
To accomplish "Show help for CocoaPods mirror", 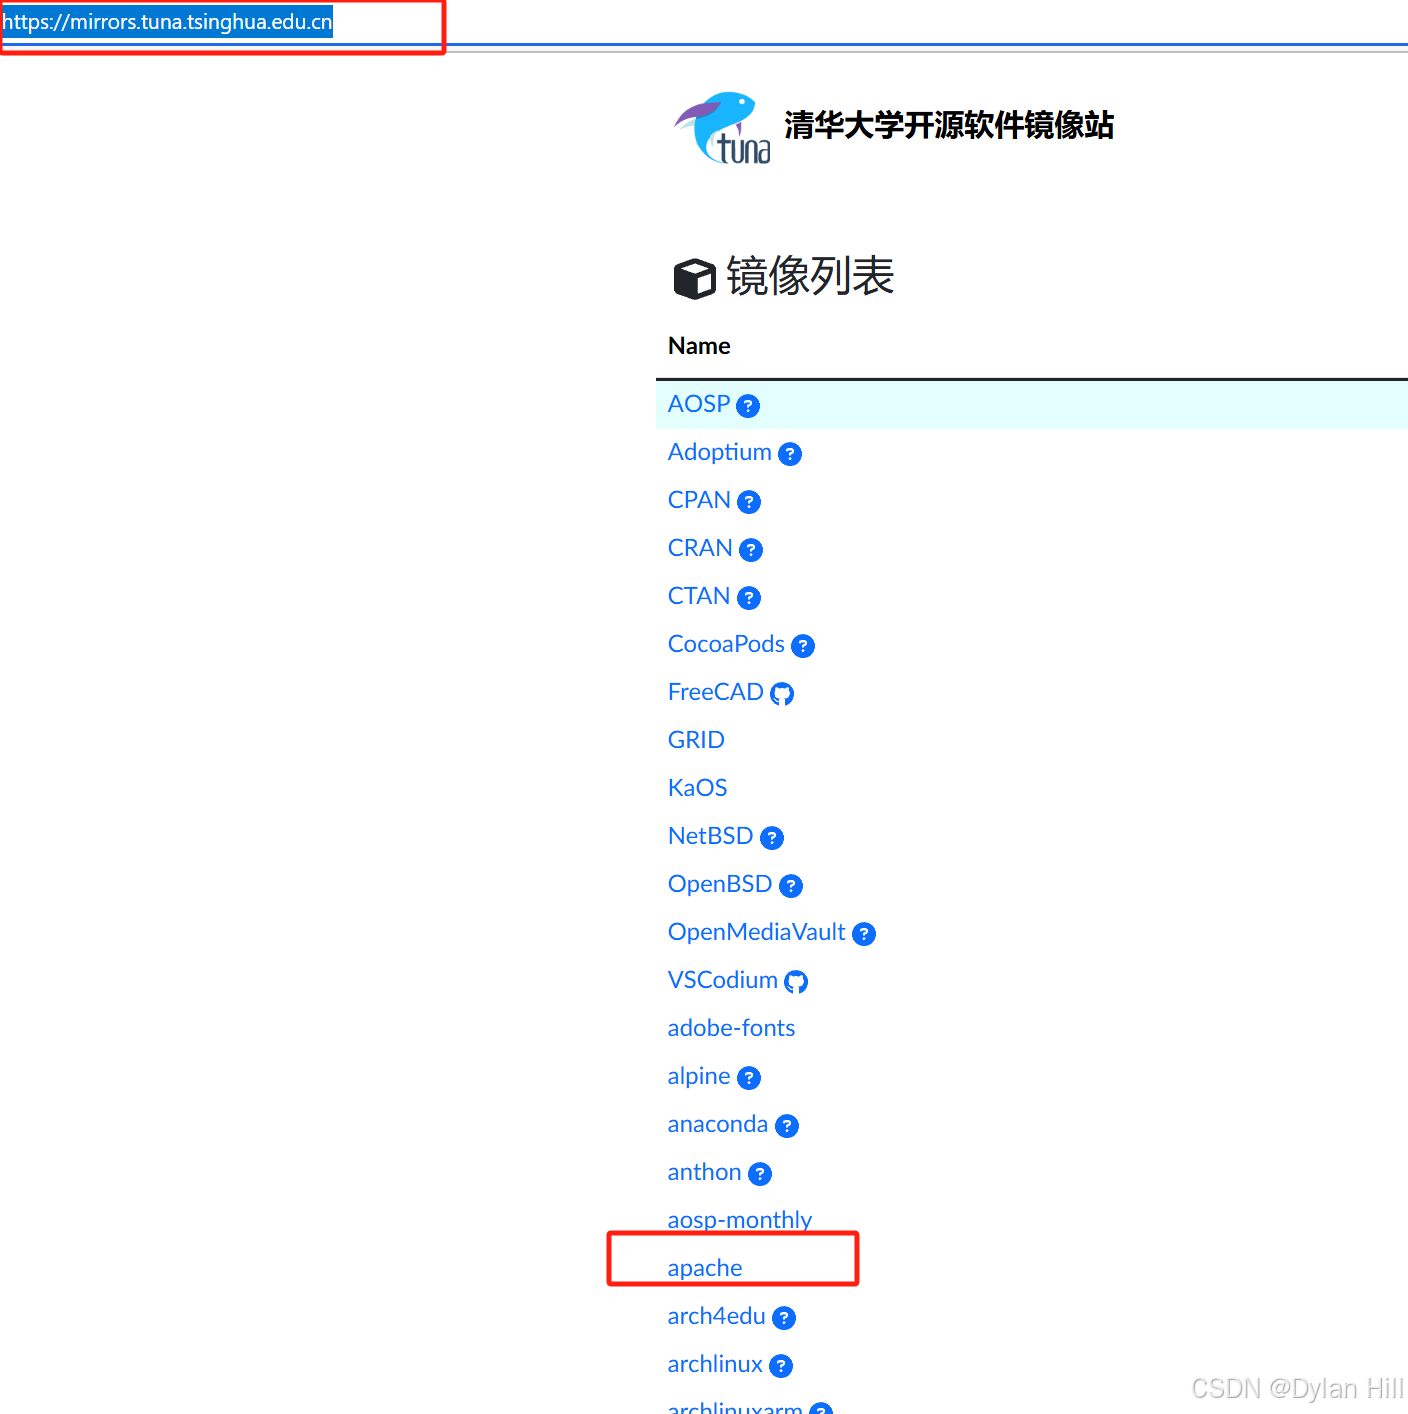I will point(803,646).
